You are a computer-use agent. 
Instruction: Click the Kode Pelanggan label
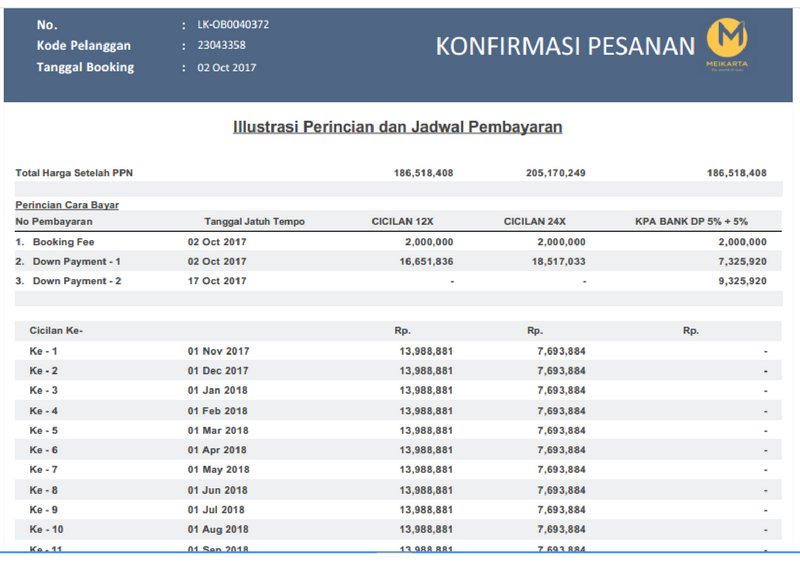[84, 45]
